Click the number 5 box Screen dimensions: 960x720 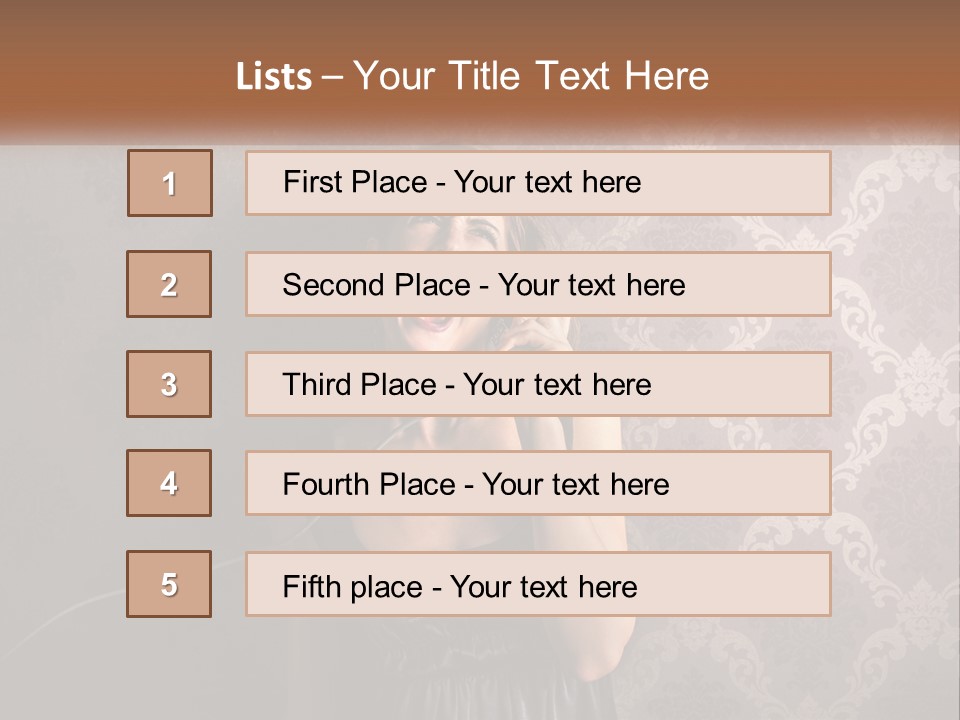(x=169, y=584)
